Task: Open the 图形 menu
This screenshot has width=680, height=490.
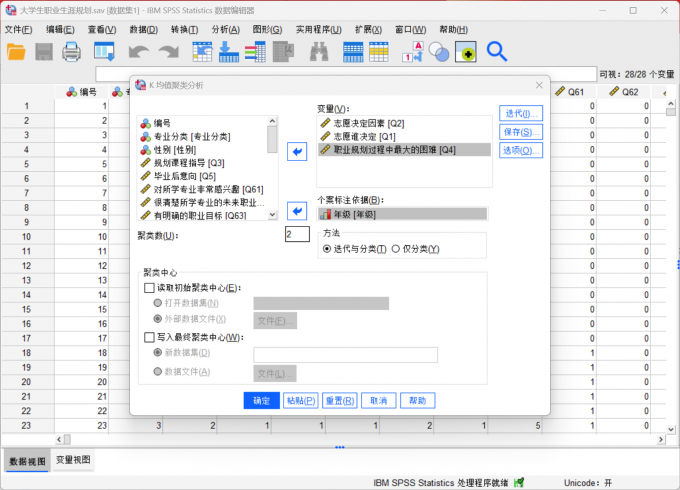Action: point(267,29)
